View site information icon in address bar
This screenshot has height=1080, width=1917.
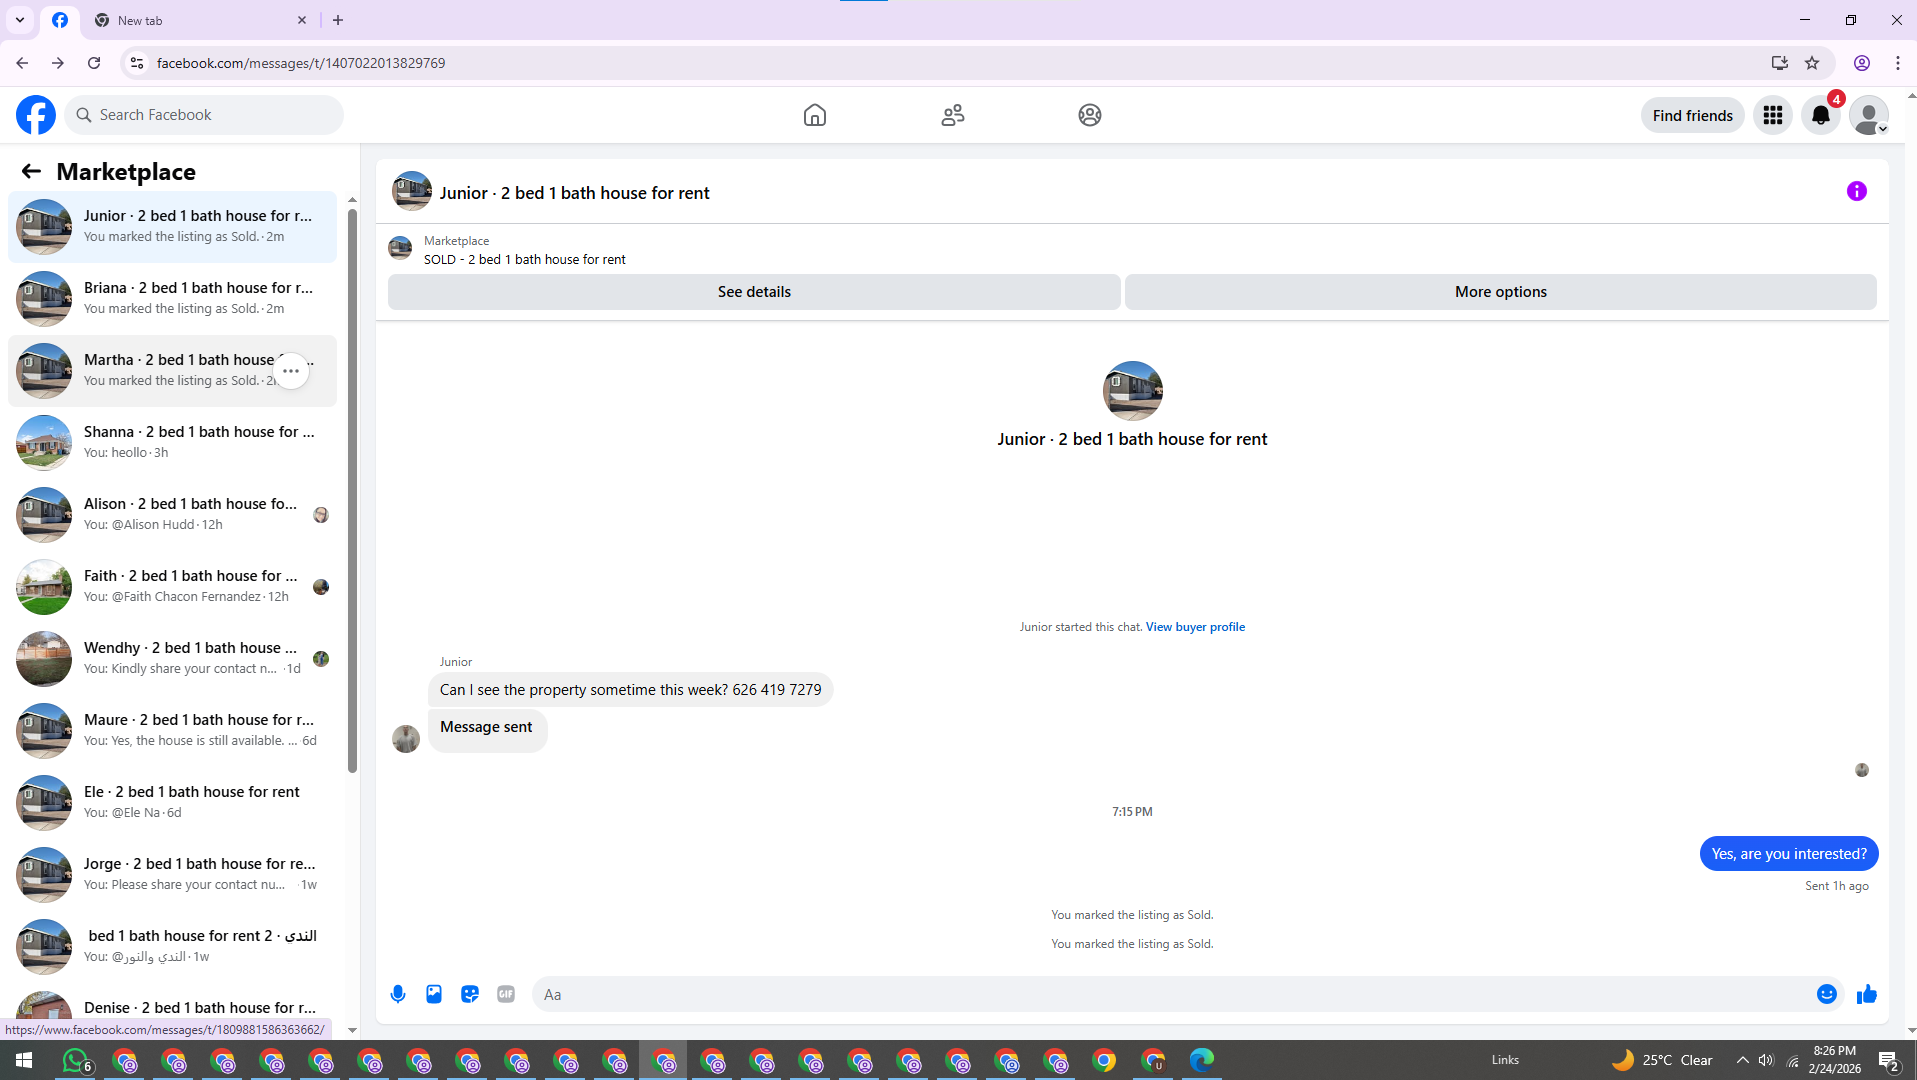pos(137,63)
